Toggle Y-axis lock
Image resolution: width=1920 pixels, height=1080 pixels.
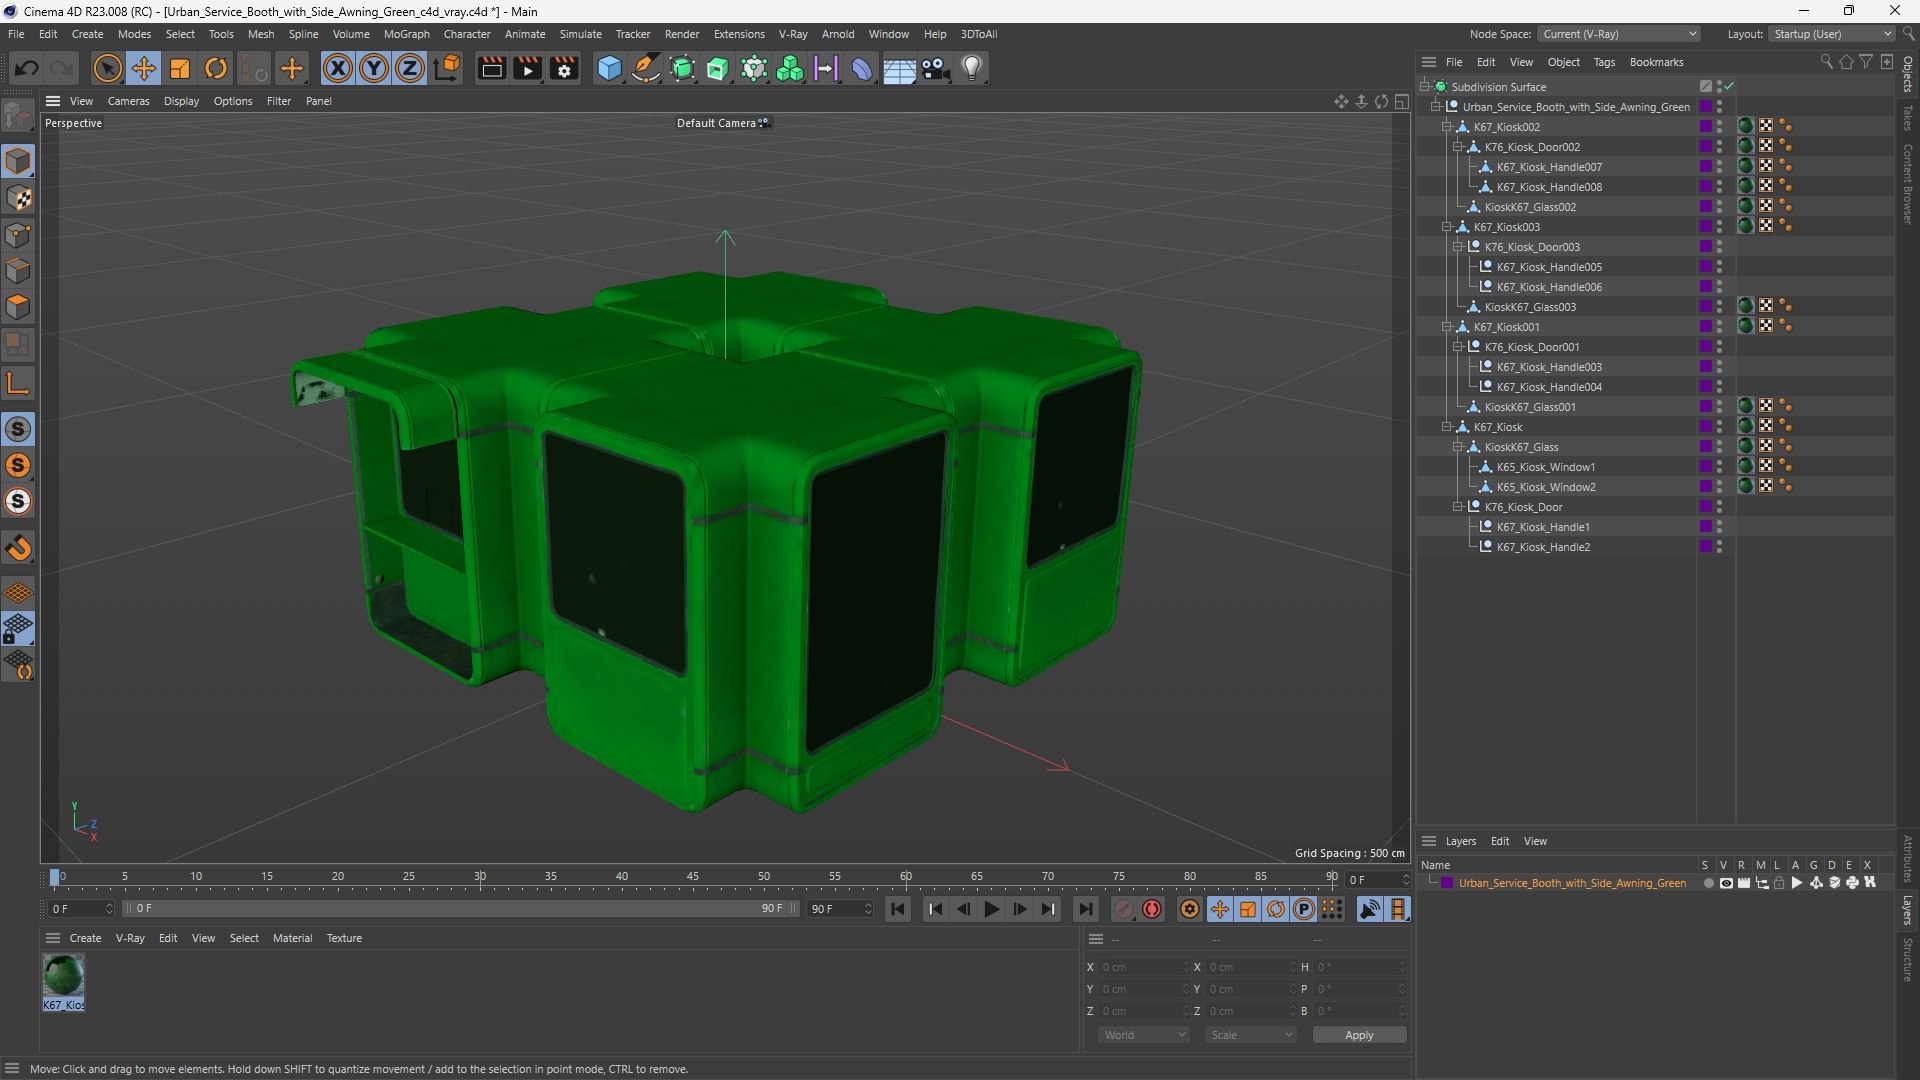click(x=374, y=68)
